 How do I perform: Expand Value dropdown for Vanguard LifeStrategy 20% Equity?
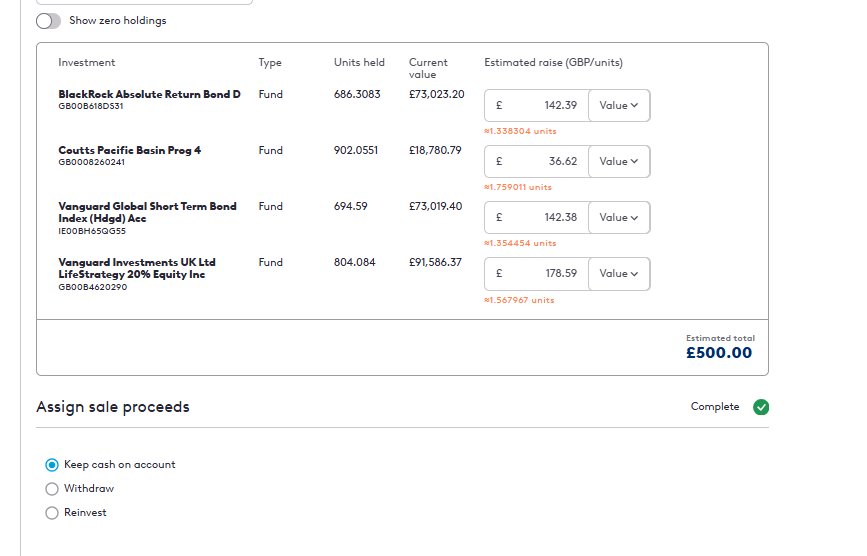pyautogui.click(x=619, y=274)
